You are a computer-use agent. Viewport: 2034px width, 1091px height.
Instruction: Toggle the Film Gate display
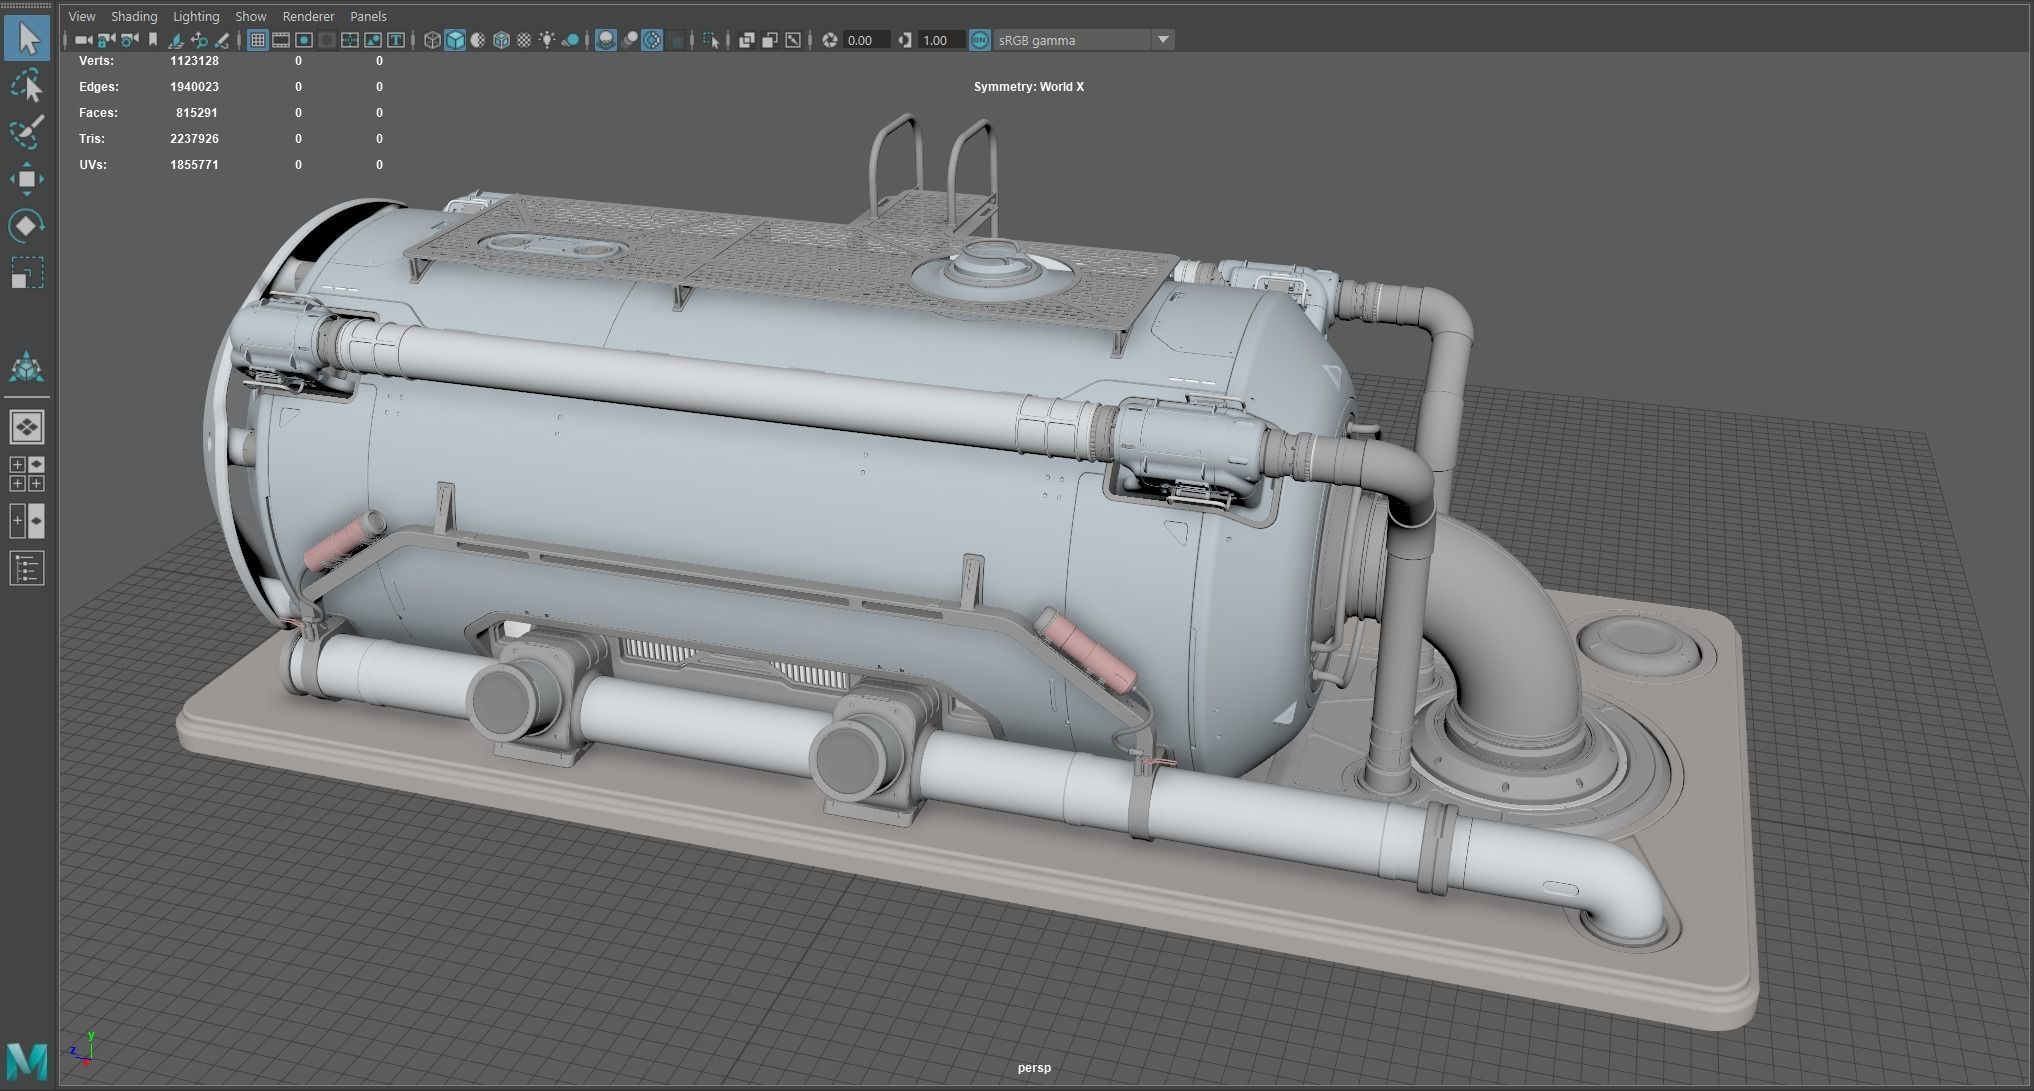click(280, 40)
